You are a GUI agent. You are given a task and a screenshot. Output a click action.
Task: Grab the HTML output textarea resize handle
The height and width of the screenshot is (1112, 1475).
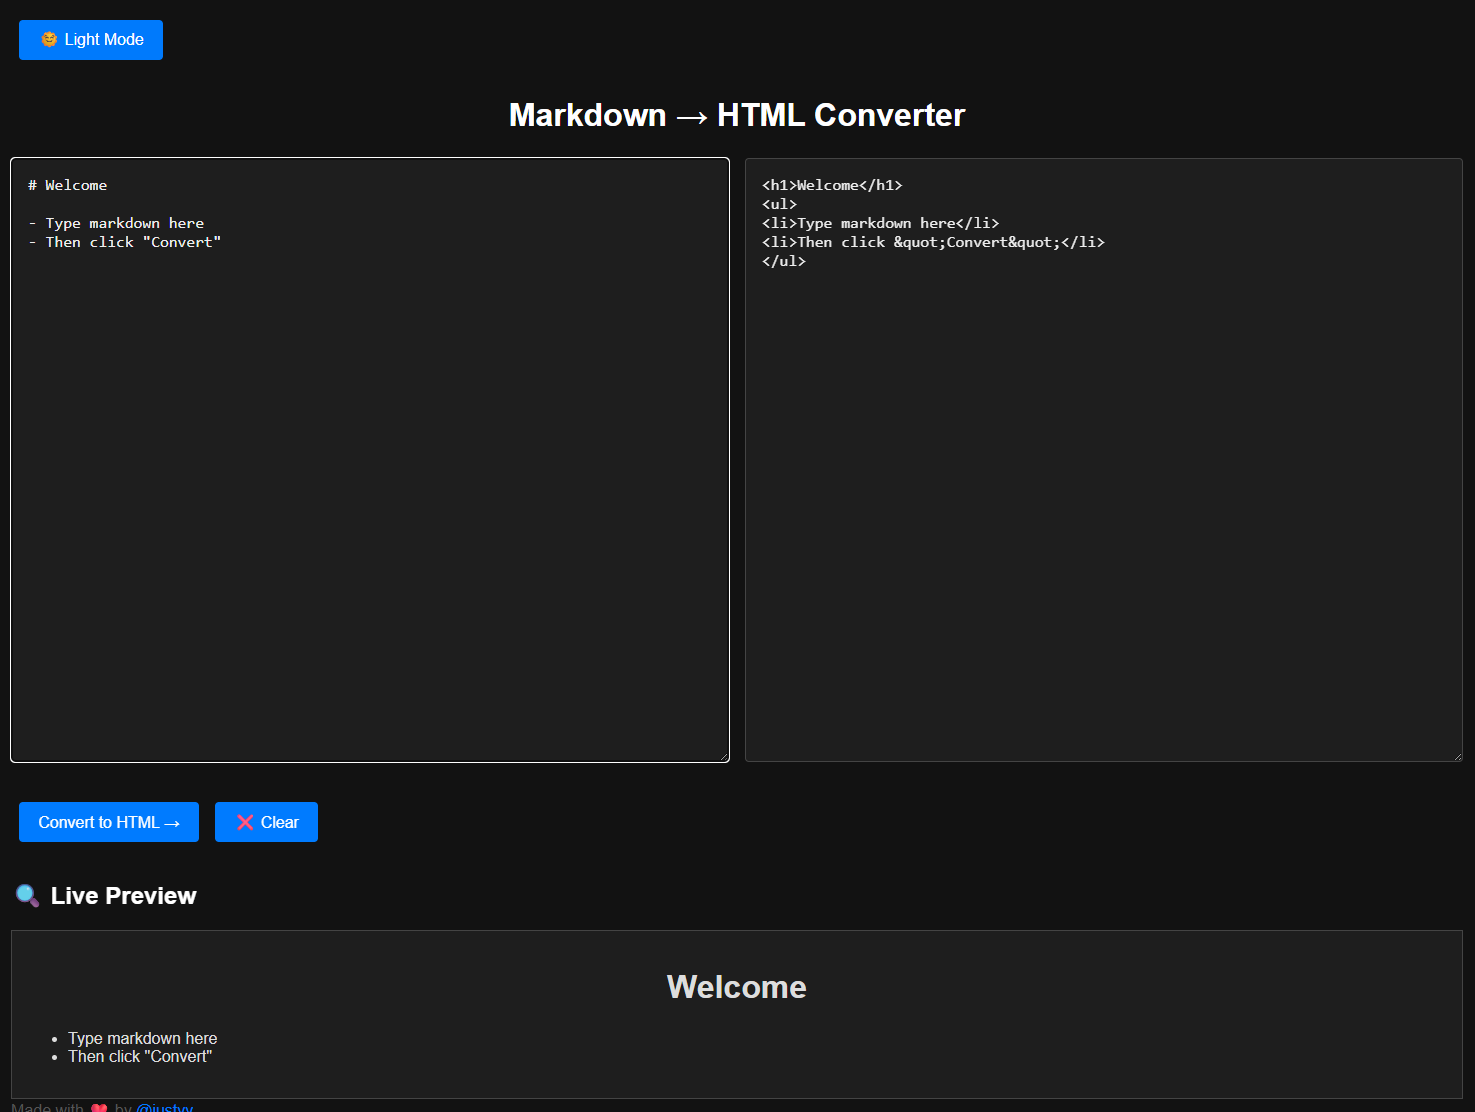[1457, 756]
